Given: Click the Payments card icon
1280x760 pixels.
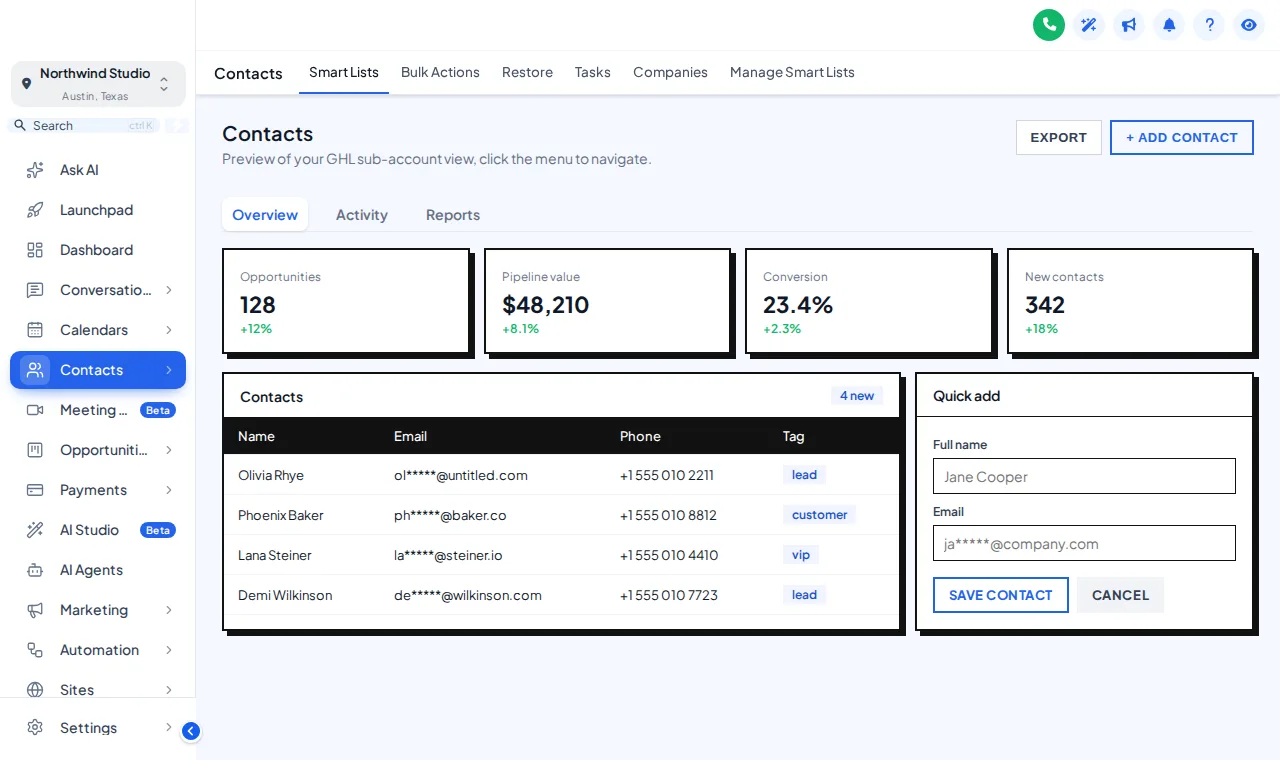Looking at the screenshot, I should click(x=35, y=490).
